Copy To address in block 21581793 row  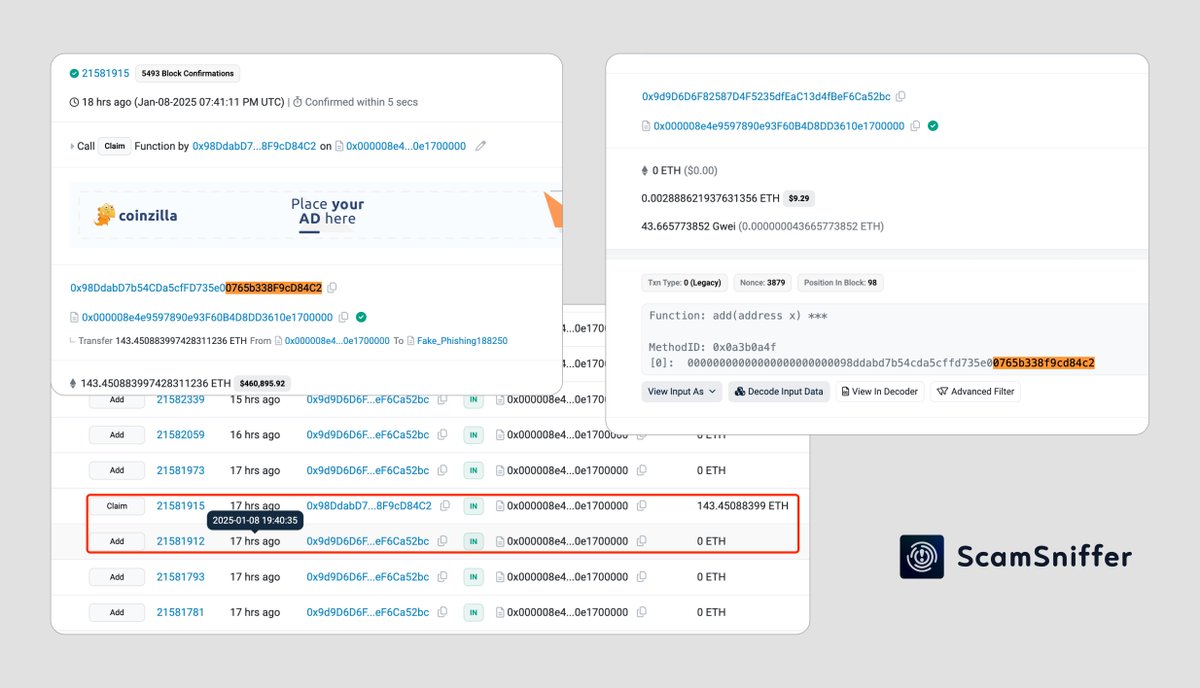point(642,577)
